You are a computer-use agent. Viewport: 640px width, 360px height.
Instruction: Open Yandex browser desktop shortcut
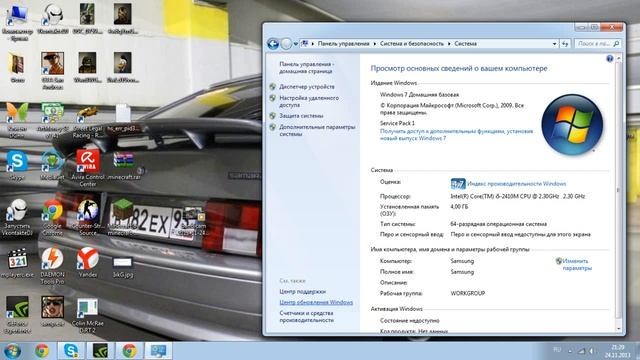(88, 262)
